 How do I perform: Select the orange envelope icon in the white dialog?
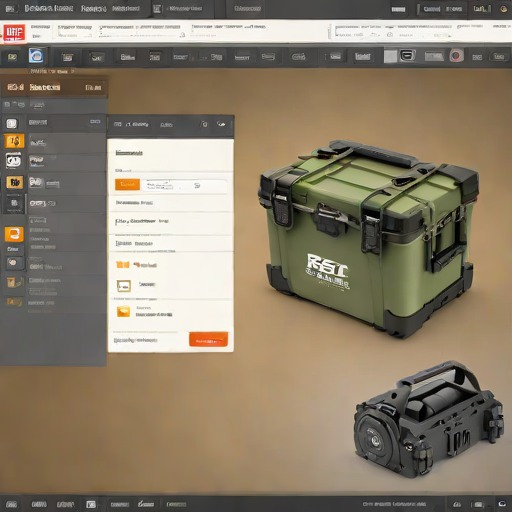pyautogui.click(x=123, y=311)
